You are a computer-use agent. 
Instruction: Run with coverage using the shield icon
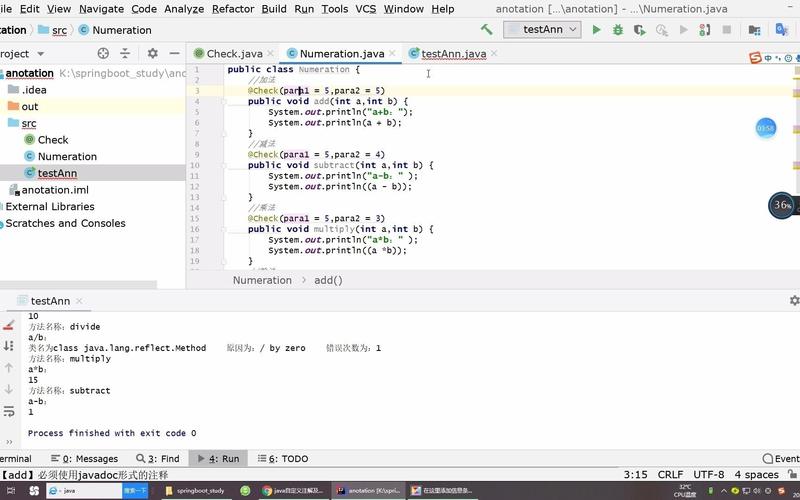pos(640,30)
